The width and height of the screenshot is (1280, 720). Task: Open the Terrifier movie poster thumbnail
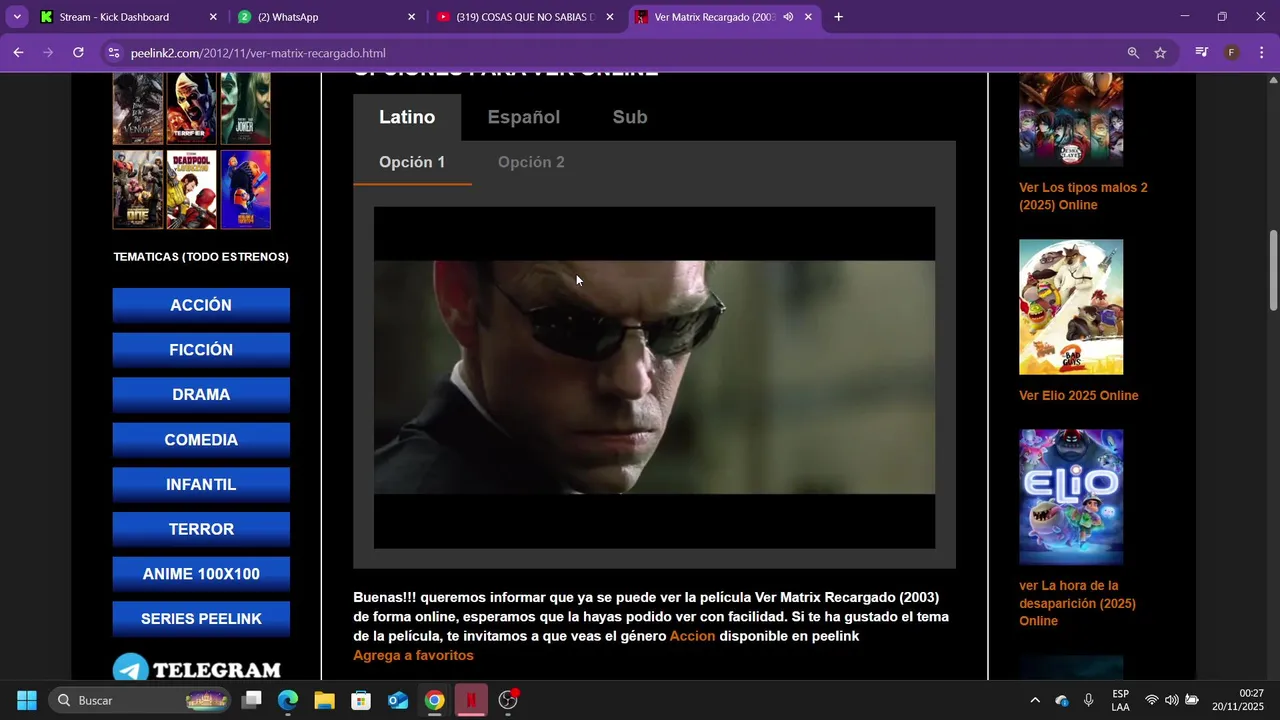pos(192,109)
